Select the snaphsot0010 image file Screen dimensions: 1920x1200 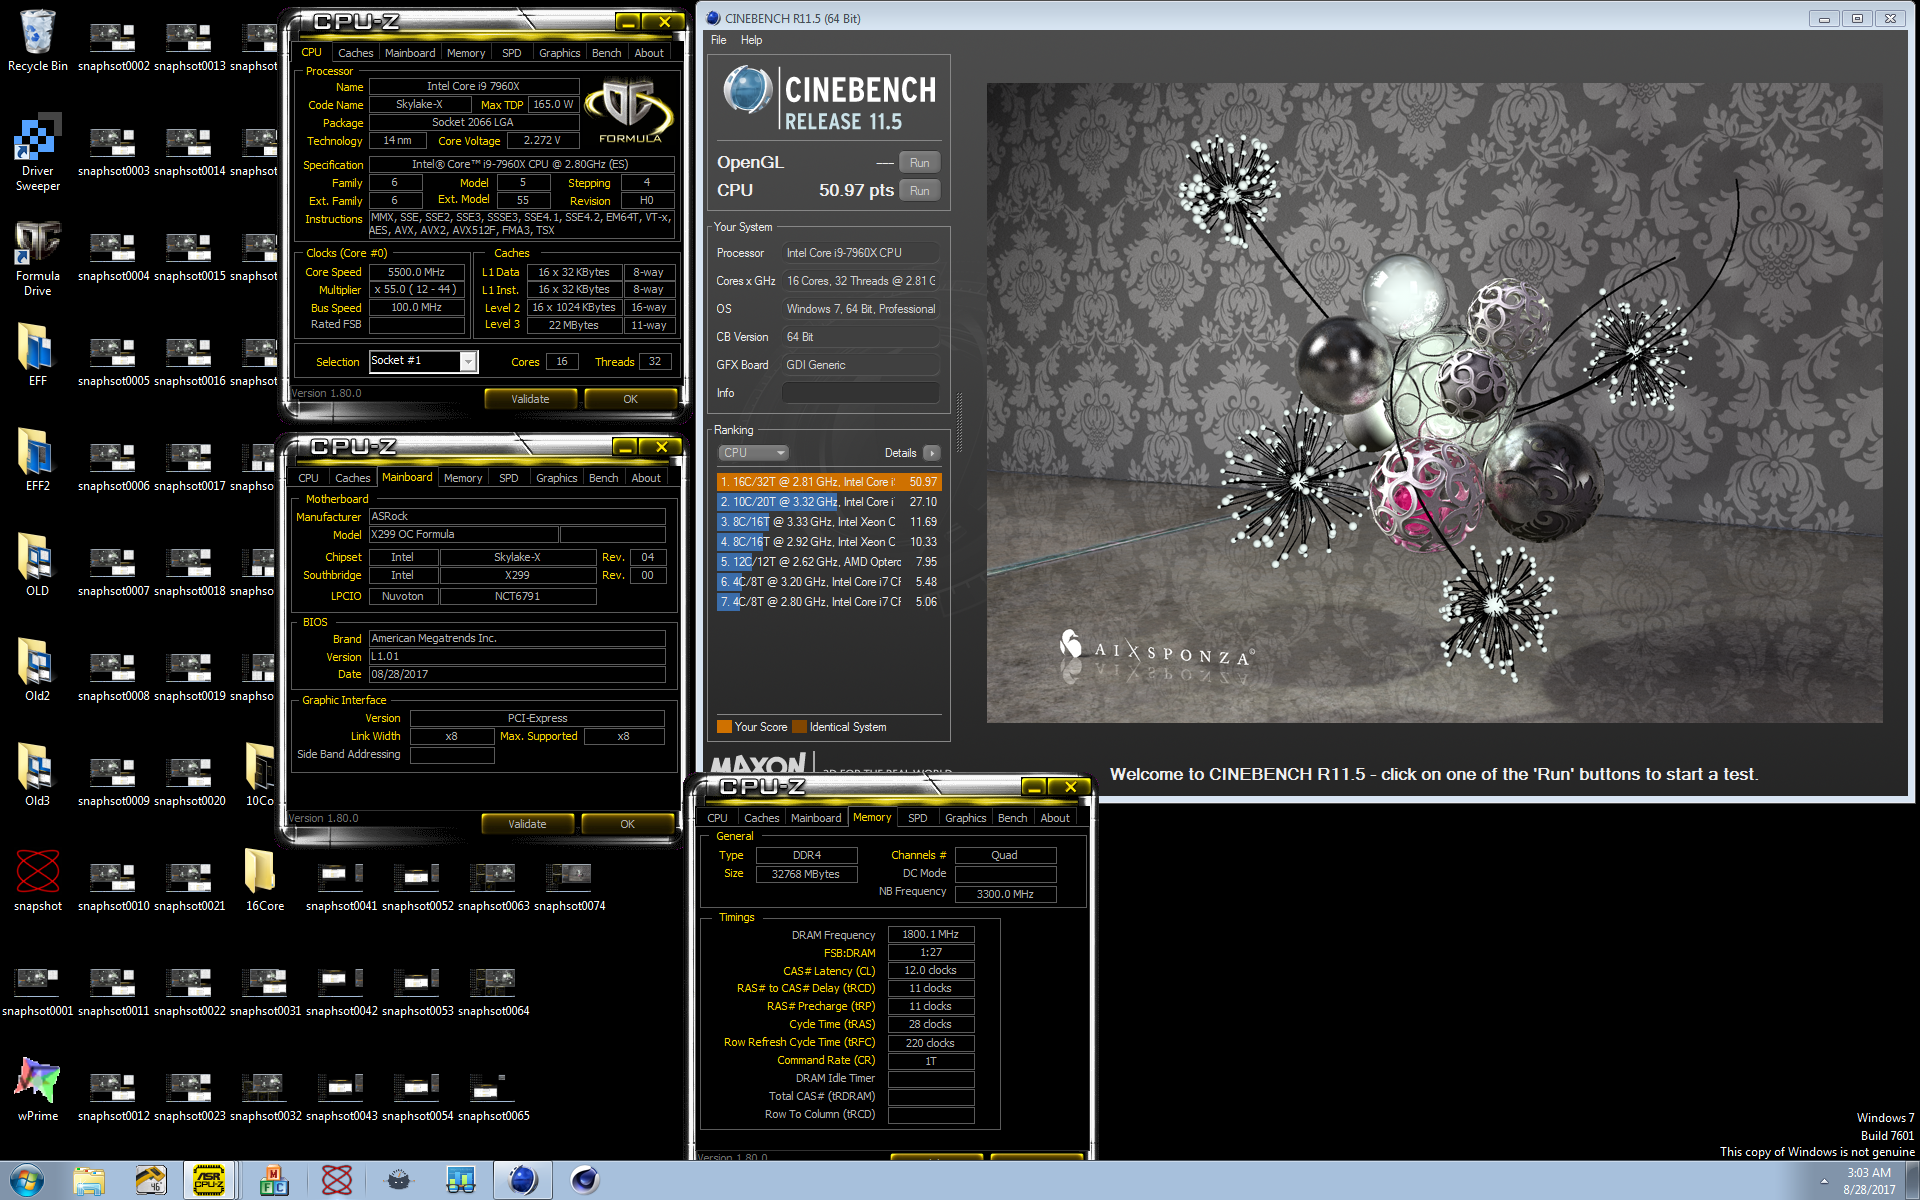[x=113, y=886]
